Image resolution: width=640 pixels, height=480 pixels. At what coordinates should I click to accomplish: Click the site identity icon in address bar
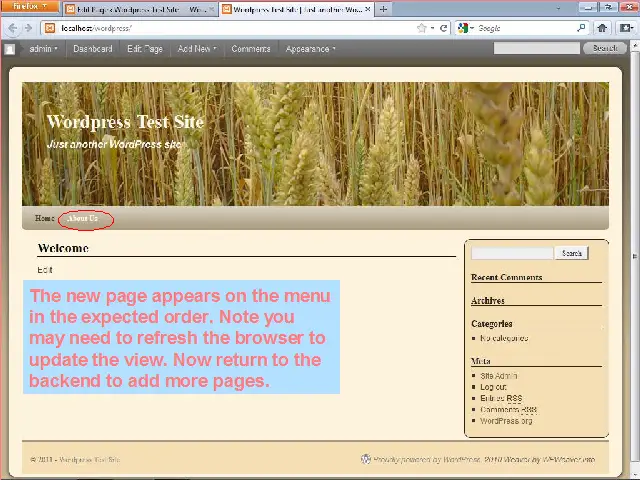point(50,28)
